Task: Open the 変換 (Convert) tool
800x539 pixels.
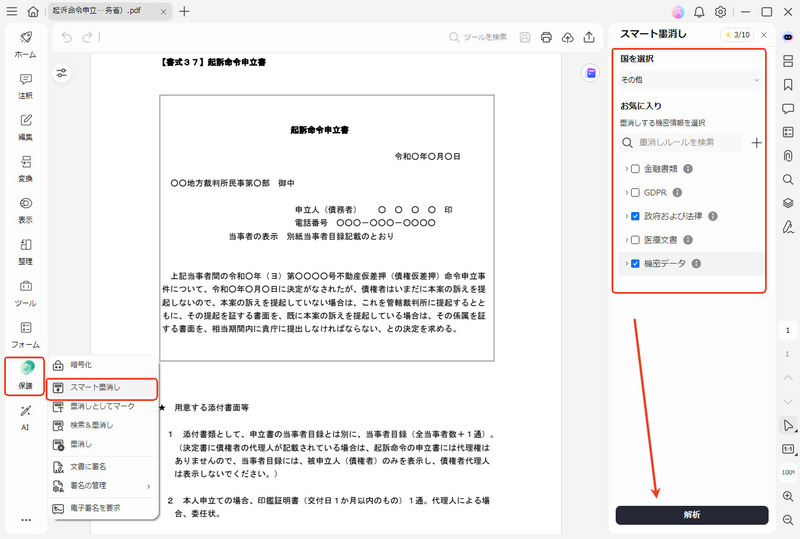Action: click(25, 167)
